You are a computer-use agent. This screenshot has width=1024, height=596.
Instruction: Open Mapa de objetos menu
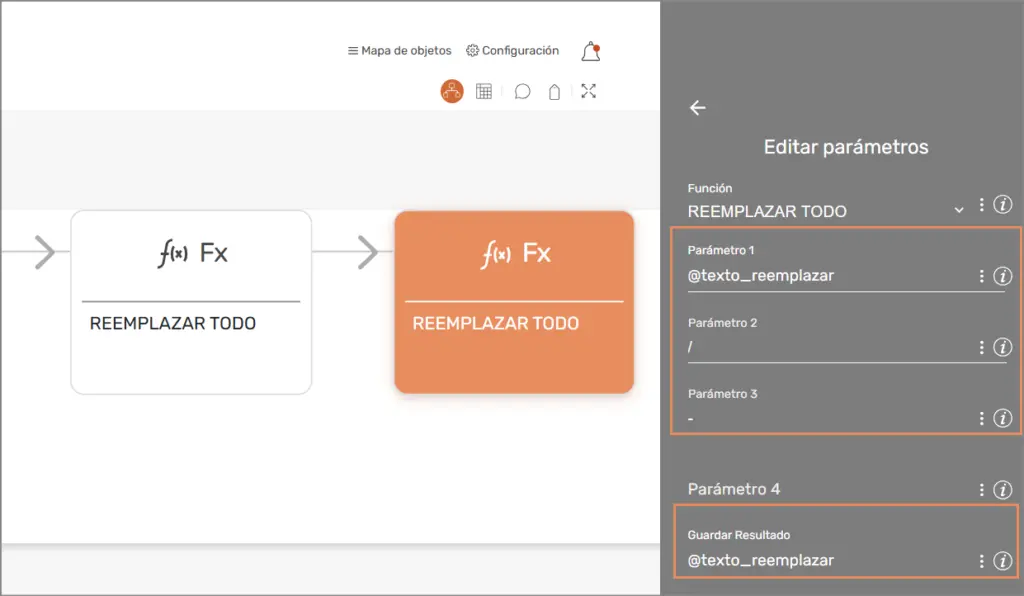(x=399, y=51)
